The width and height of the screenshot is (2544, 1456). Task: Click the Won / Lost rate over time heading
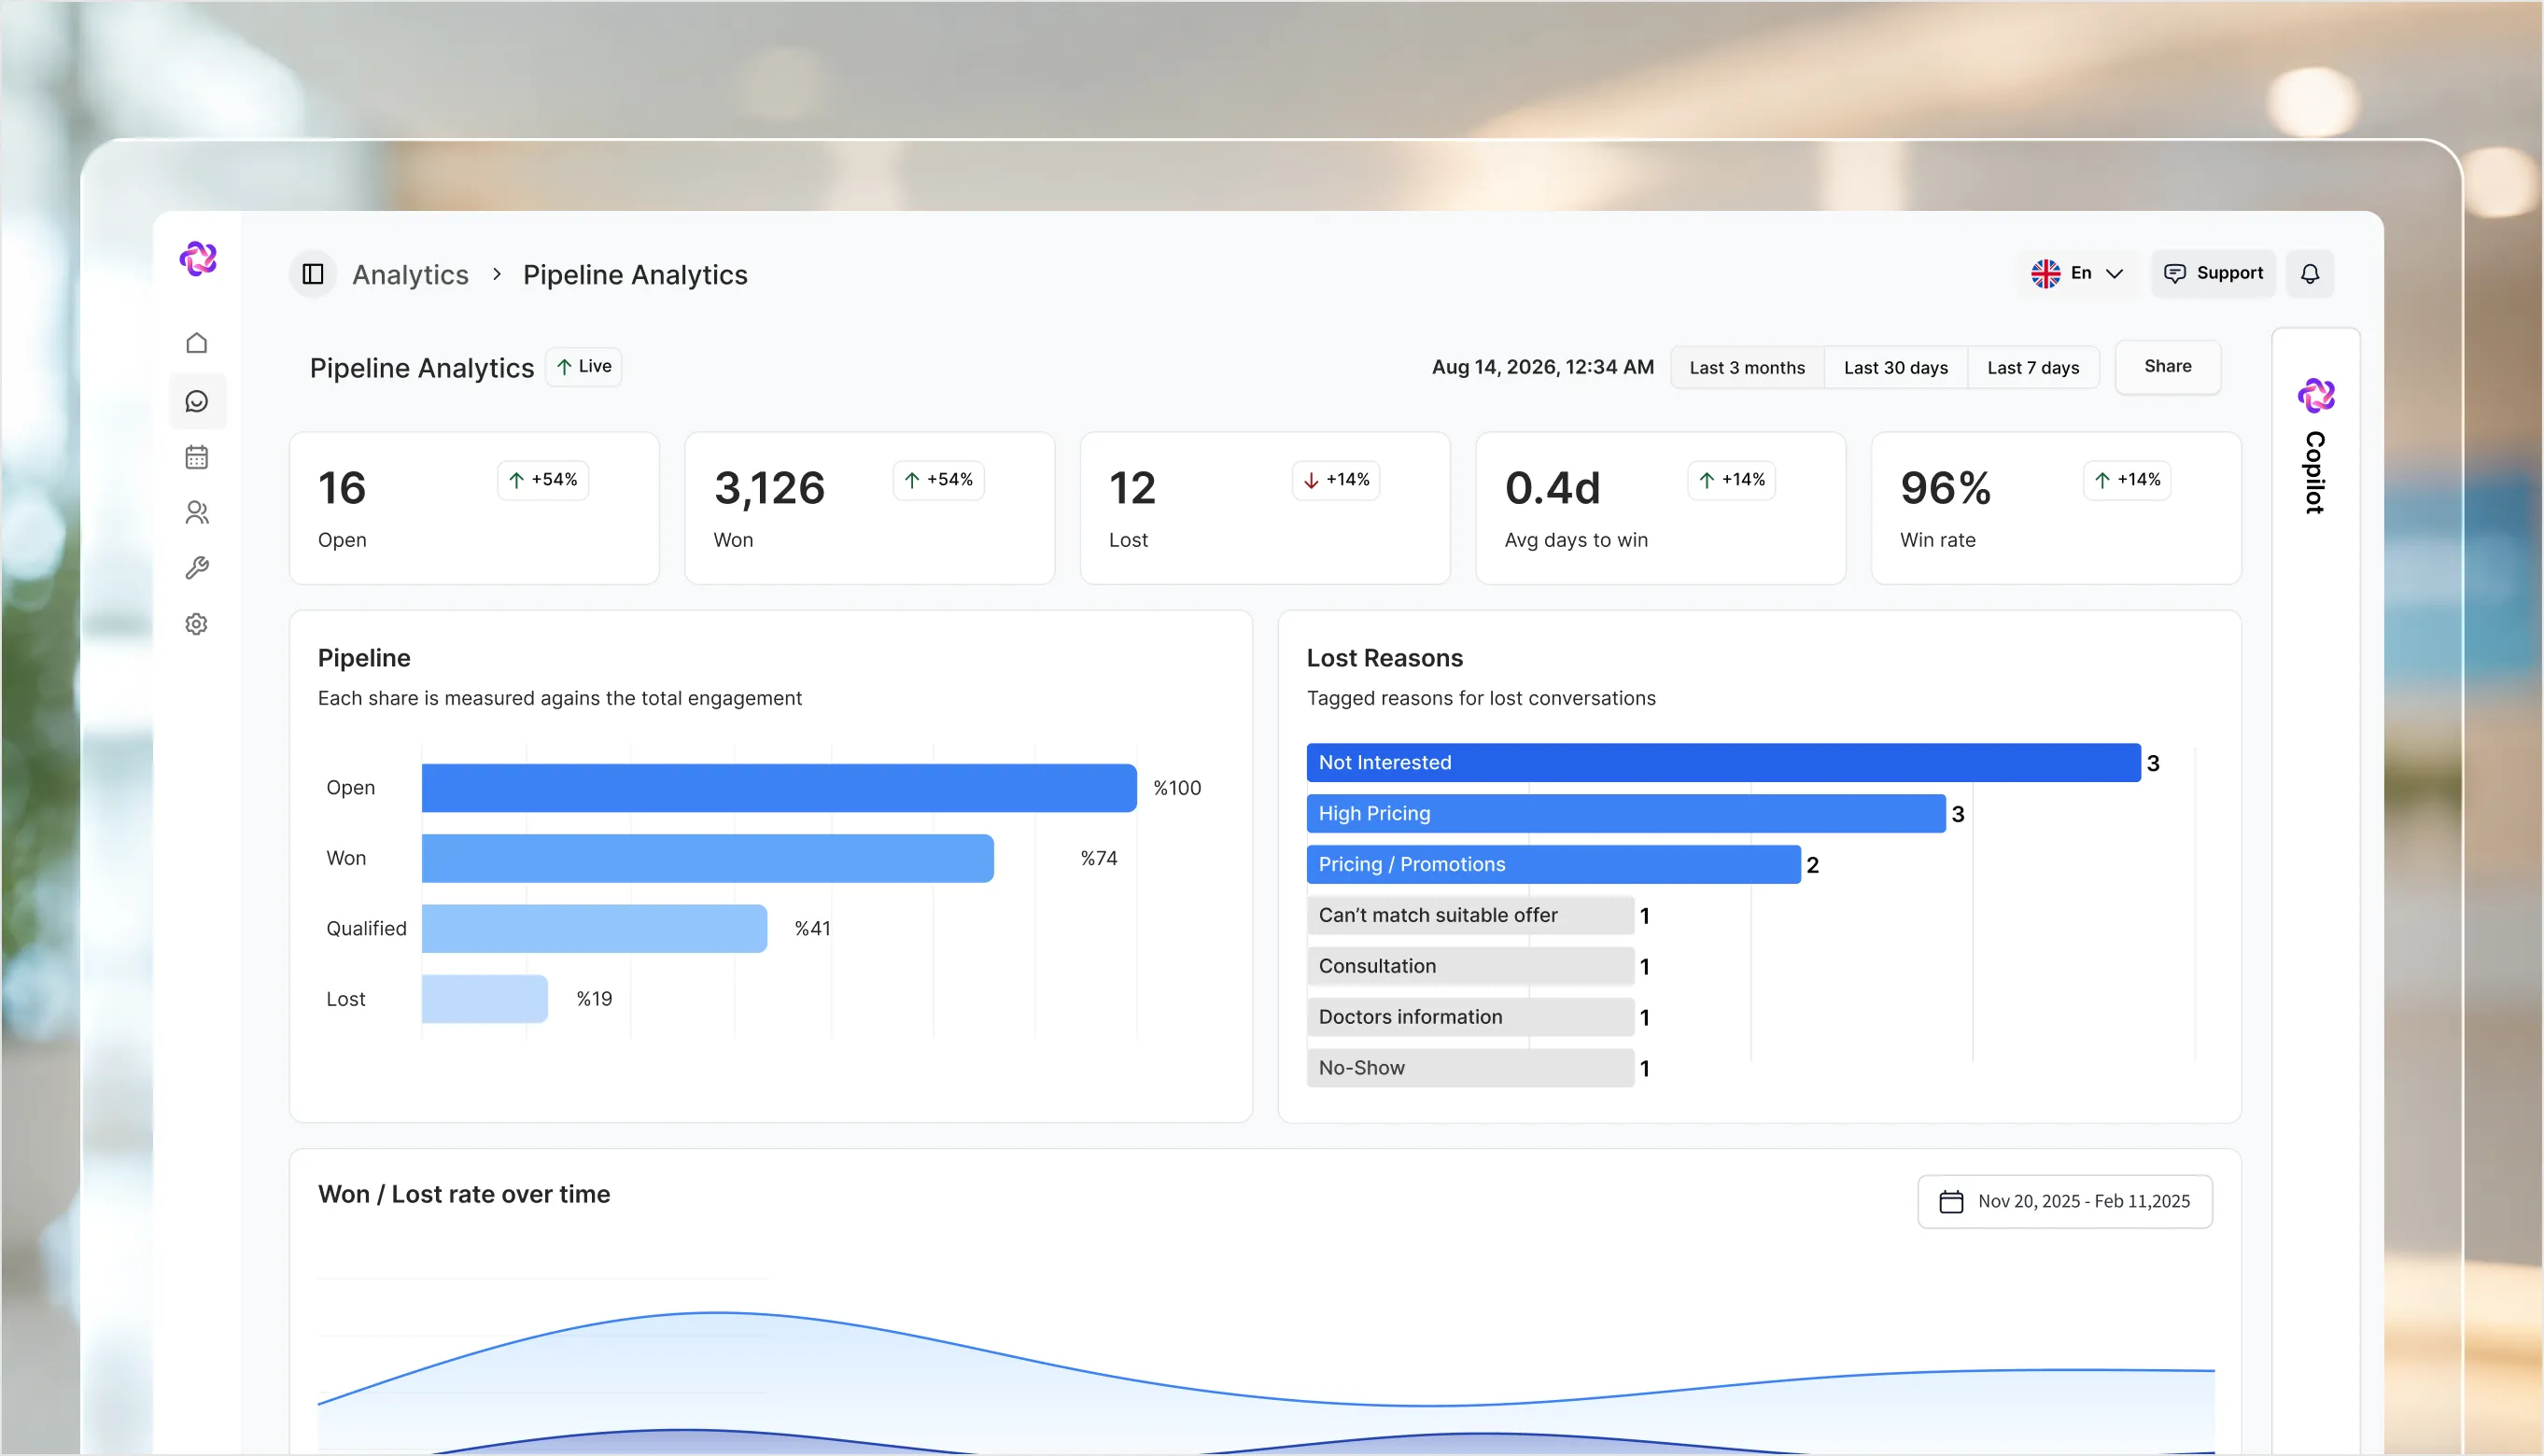[464, 1194]
